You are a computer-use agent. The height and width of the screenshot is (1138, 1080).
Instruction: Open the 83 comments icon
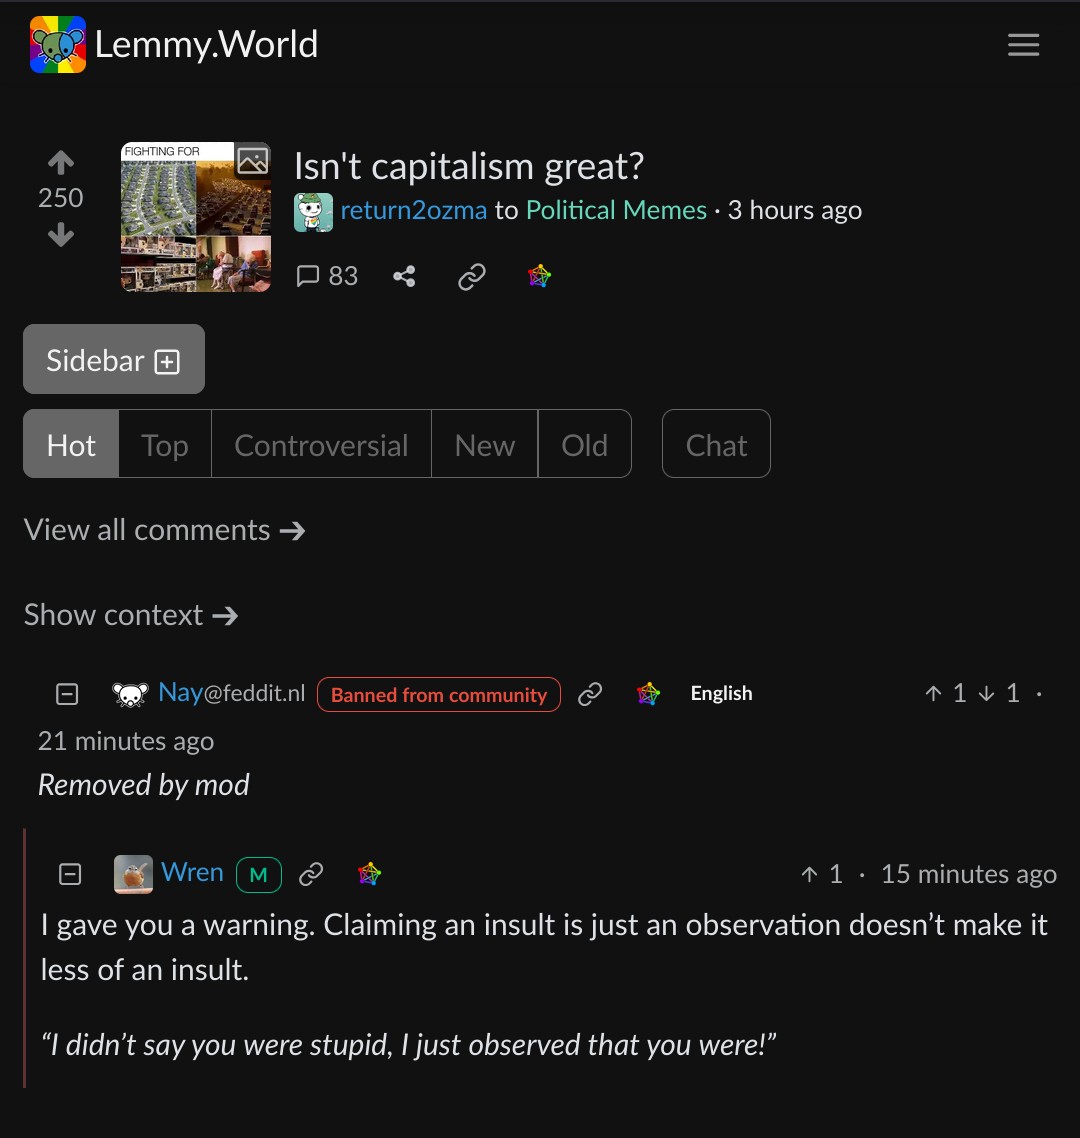327,277
